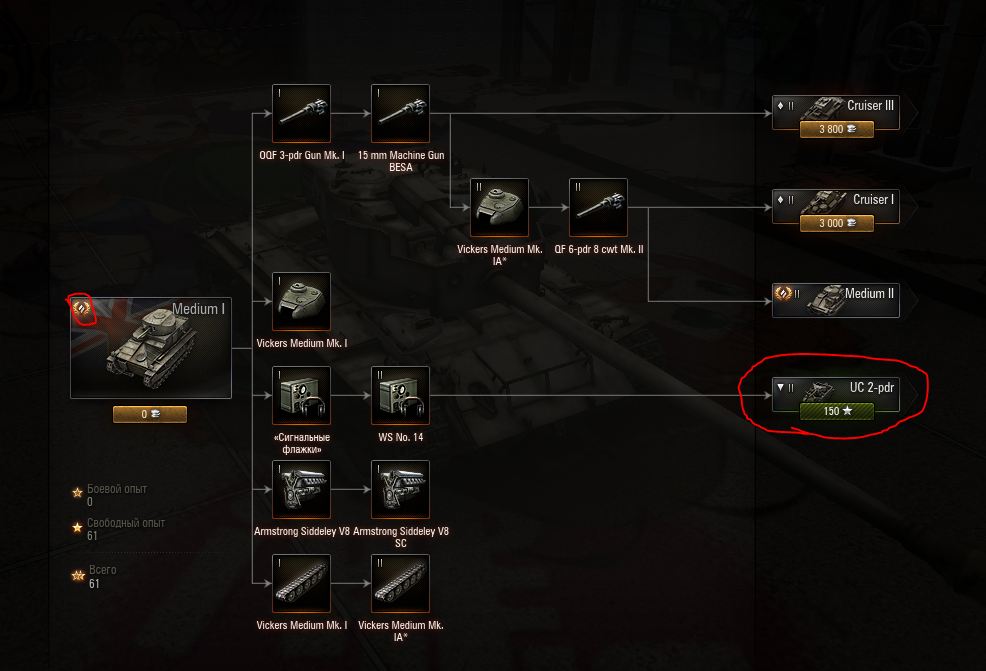Screen dimensions: 986x671
Task: Select the QF 6-pdr 8 cwt Mk. II gun
Action: [598, 208]
